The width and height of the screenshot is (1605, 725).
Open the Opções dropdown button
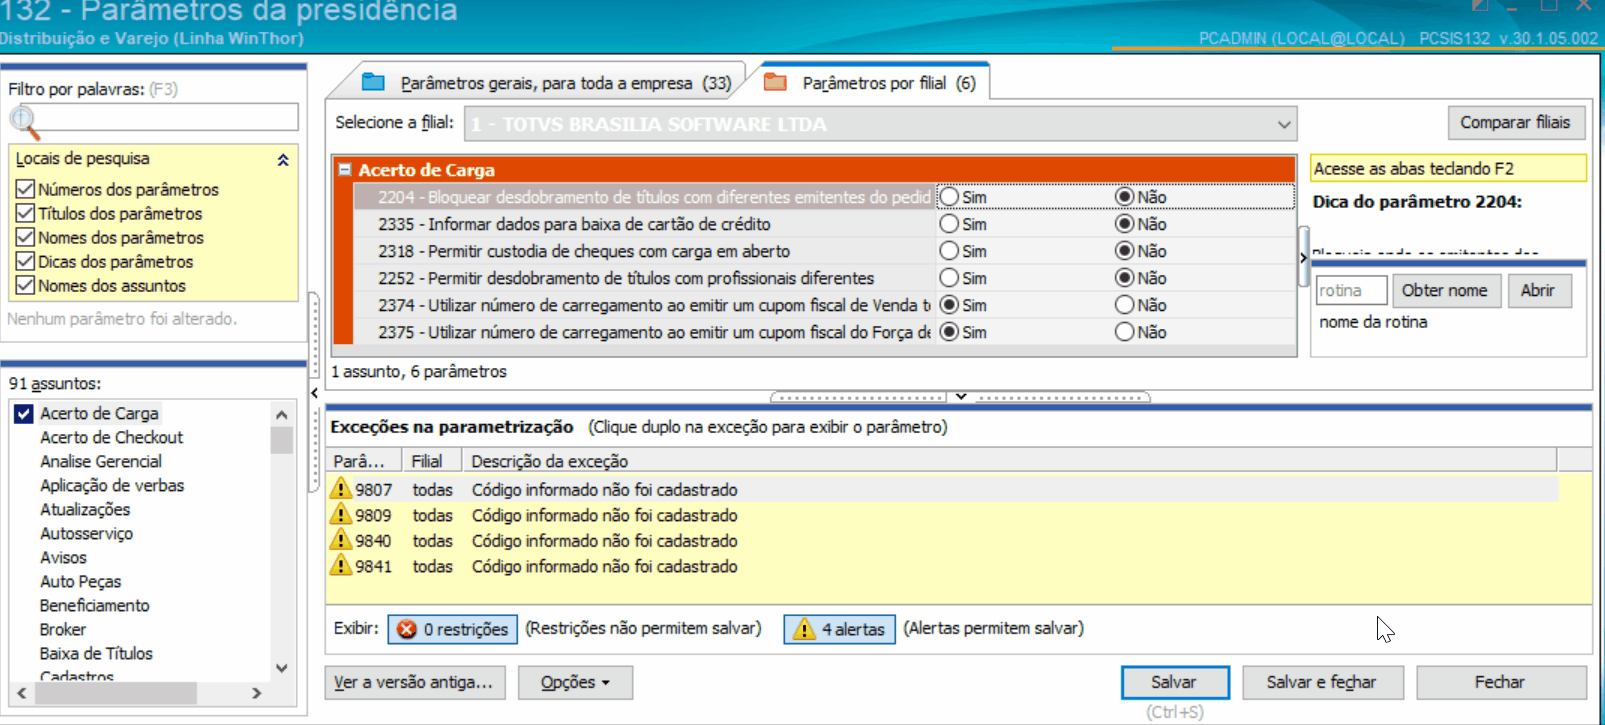point(575,682)
